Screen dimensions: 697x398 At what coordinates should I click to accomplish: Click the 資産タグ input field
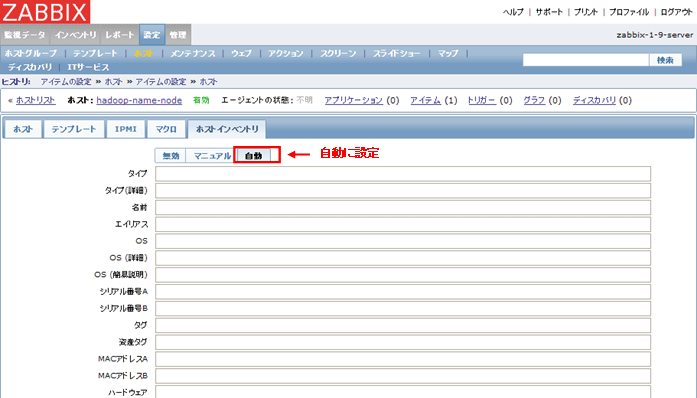pyautogui.click(x=403, y=342)
